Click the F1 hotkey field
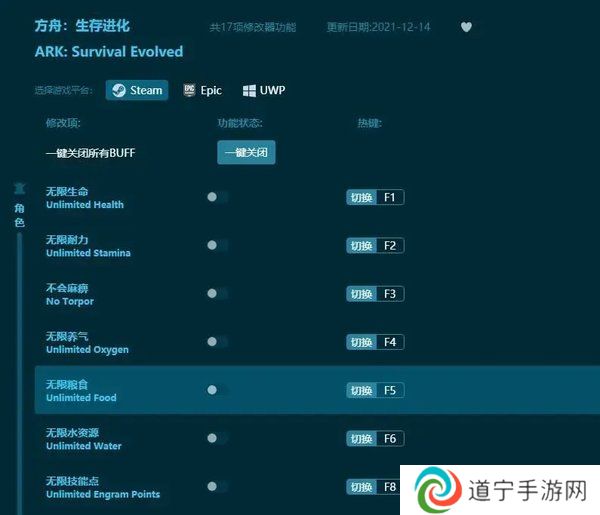The image size is (600, 515). click(390, 197)
